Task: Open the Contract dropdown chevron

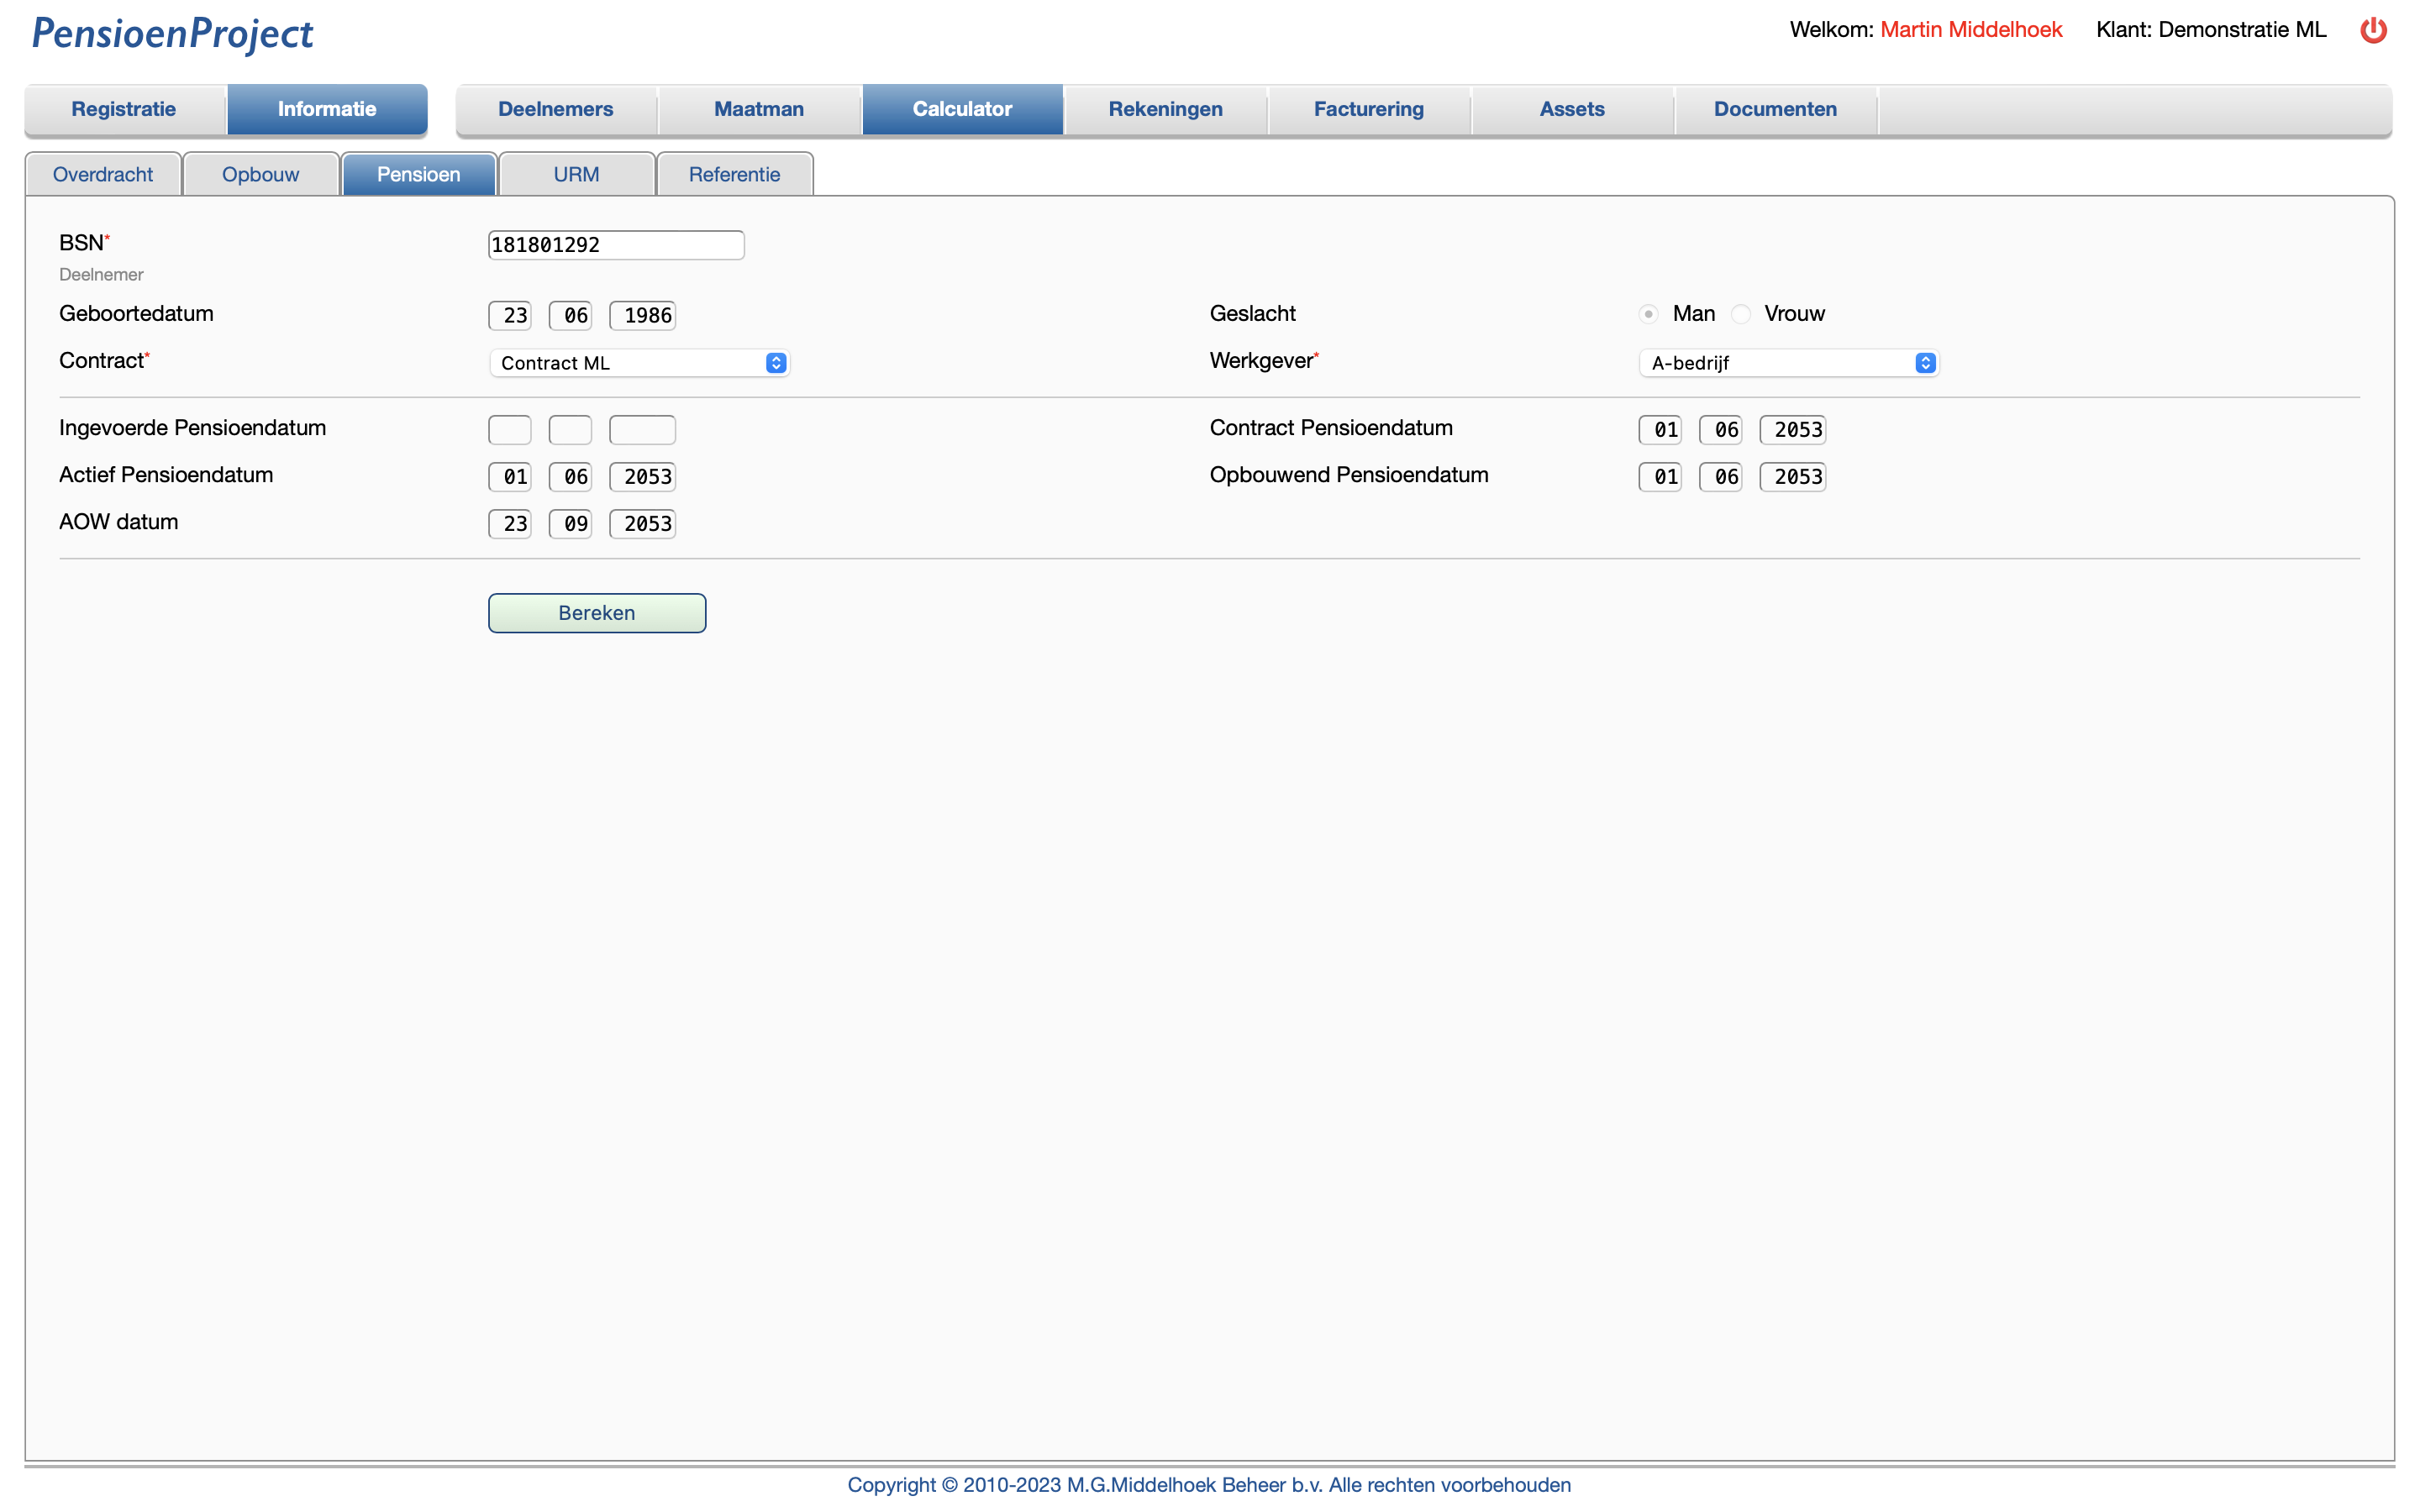Action: pyautogui.click(x=776, y=362)
